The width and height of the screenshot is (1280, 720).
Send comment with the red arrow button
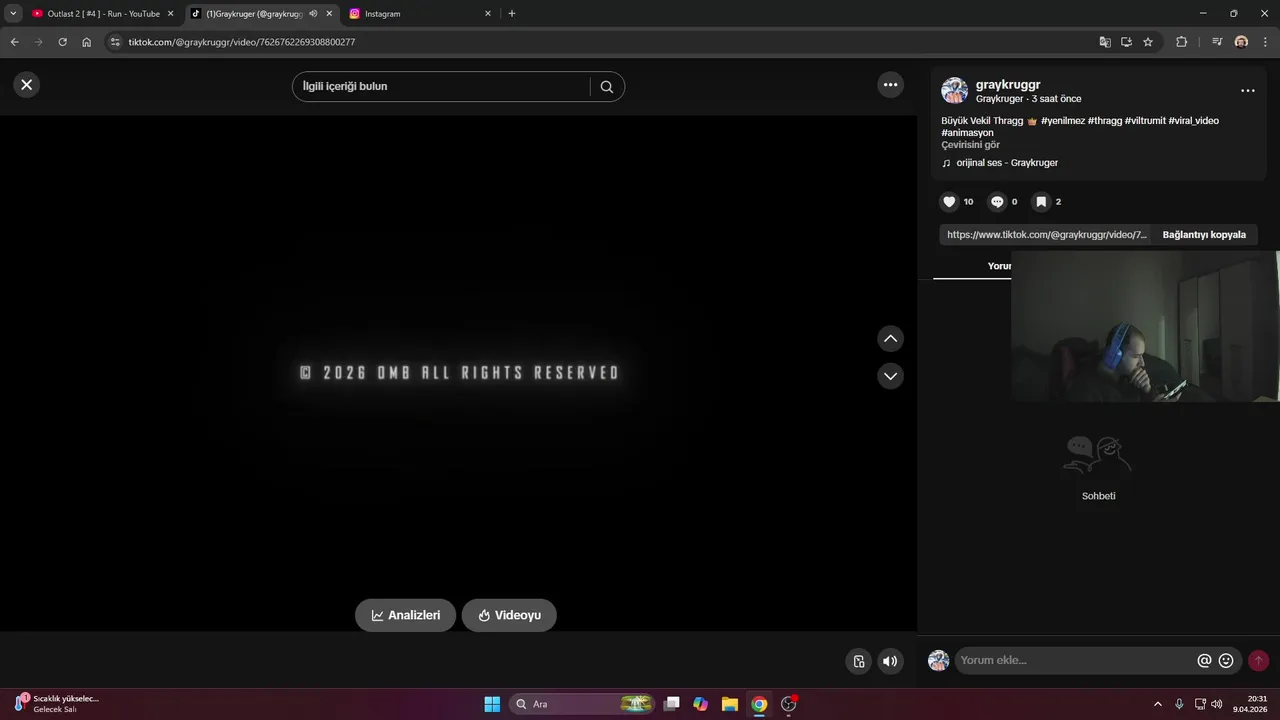pyautogui.click(x=1258, y=660)
